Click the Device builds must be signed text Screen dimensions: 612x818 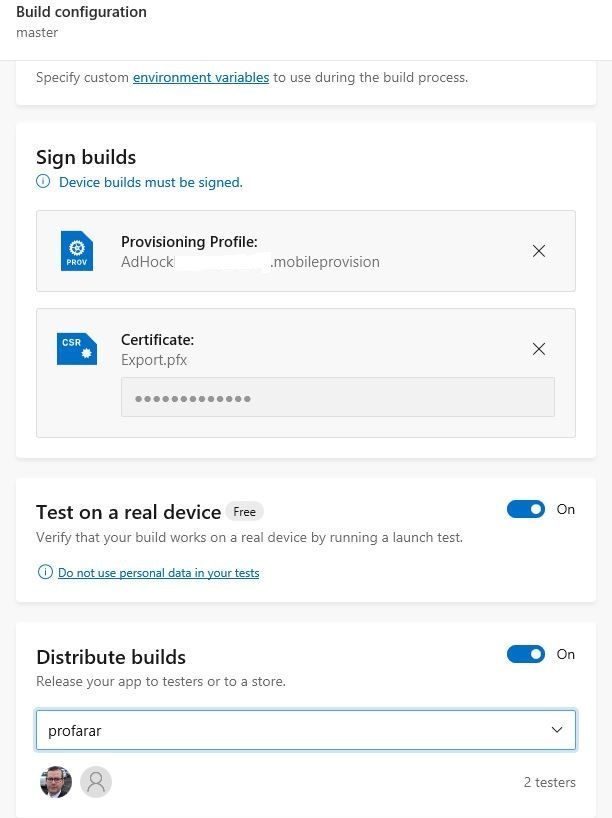[151, 183]
